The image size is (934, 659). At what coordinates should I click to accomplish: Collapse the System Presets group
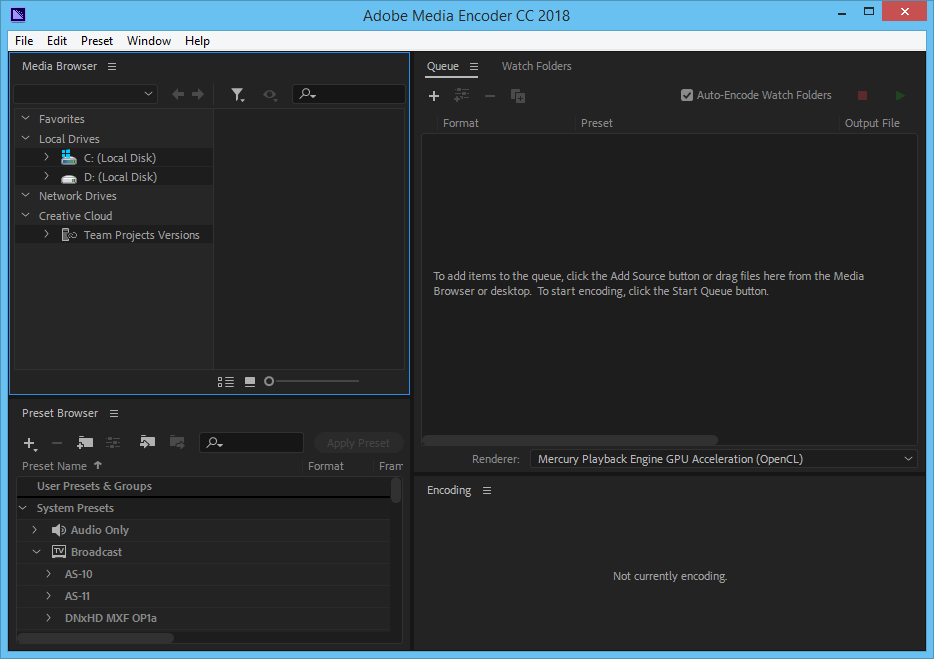click(x=23, y=508)
